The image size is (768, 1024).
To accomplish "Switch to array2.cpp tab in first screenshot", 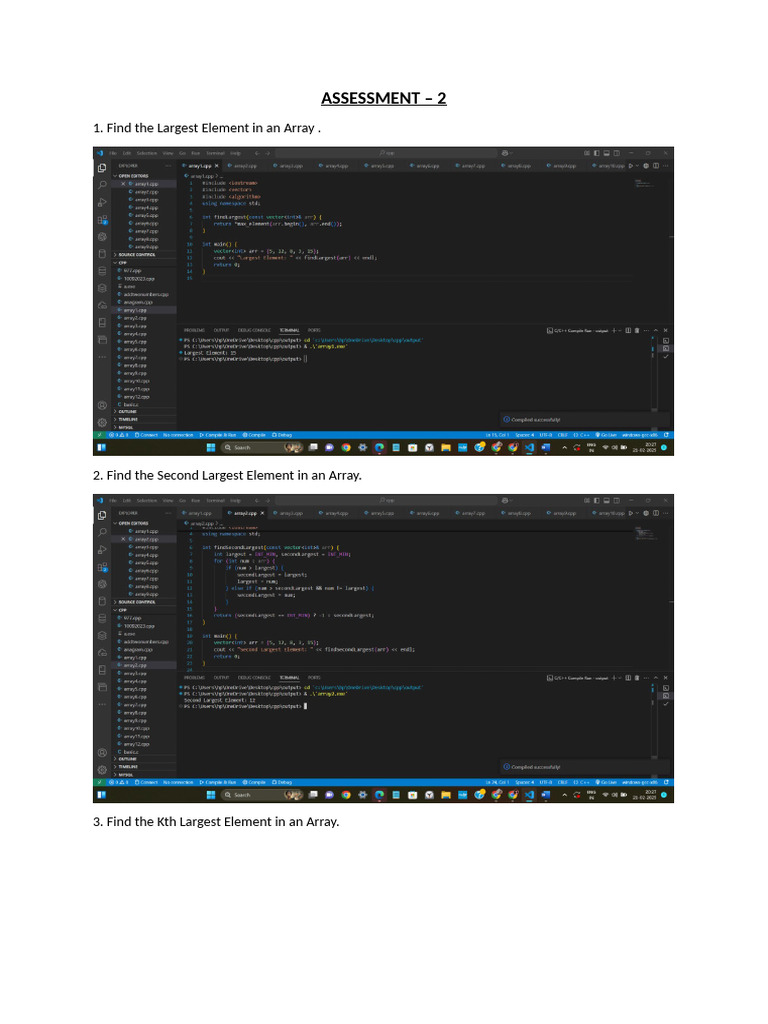I will click(244, 166).
